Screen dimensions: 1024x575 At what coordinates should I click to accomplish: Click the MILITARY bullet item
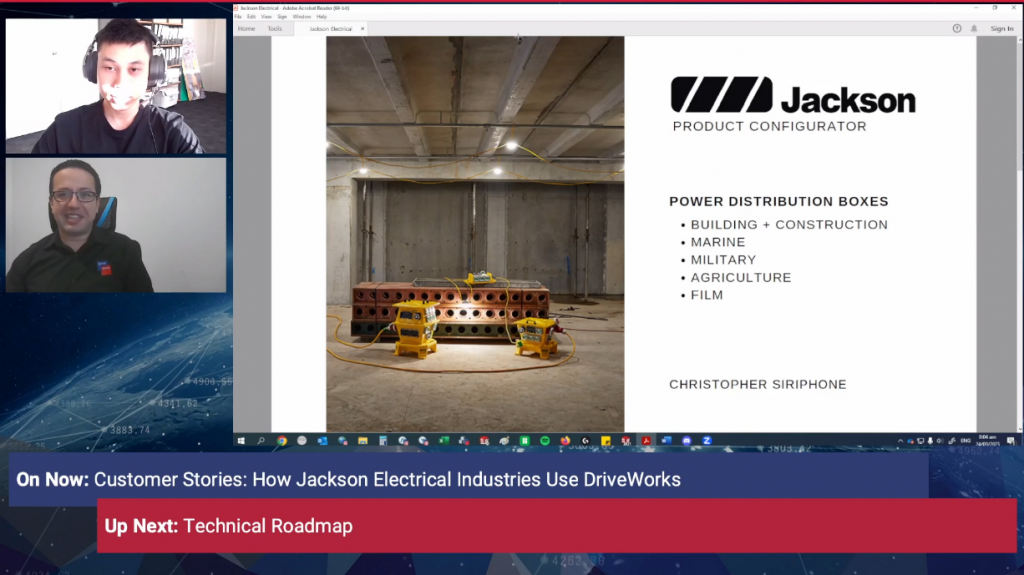click(x=723, y=260)
